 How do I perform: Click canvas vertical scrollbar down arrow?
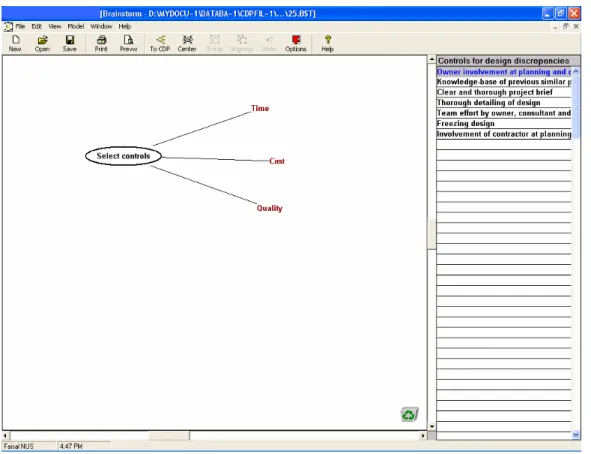coord(432,426)
